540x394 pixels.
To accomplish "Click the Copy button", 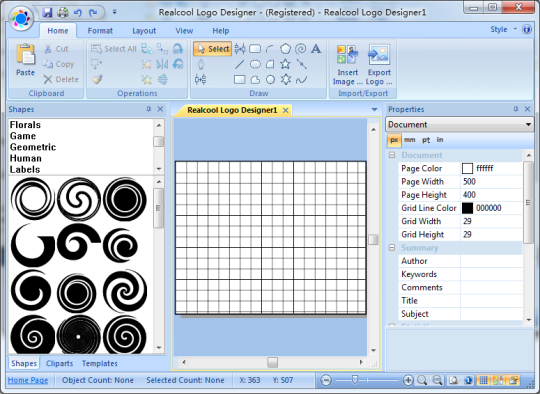I will tap(59, 64).
